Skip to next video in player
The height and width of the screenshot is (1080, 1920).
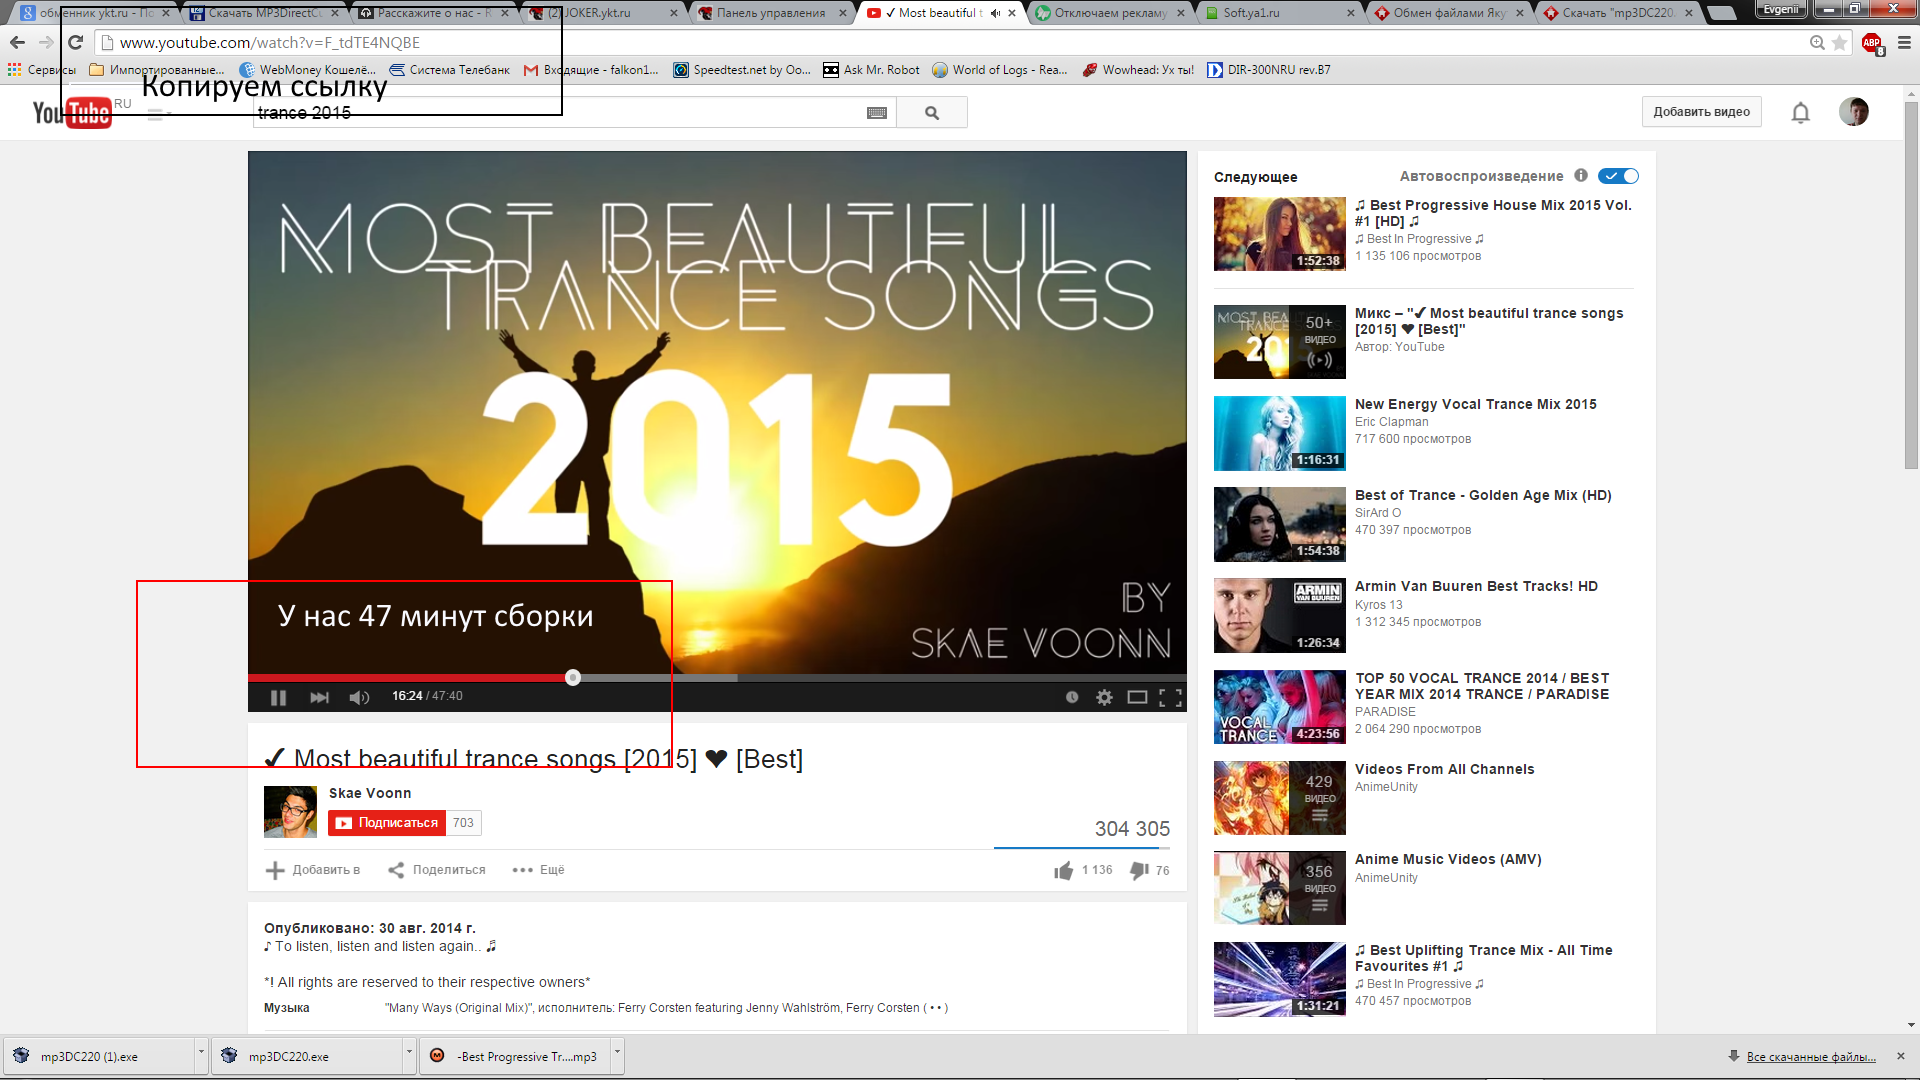(319, 697)
